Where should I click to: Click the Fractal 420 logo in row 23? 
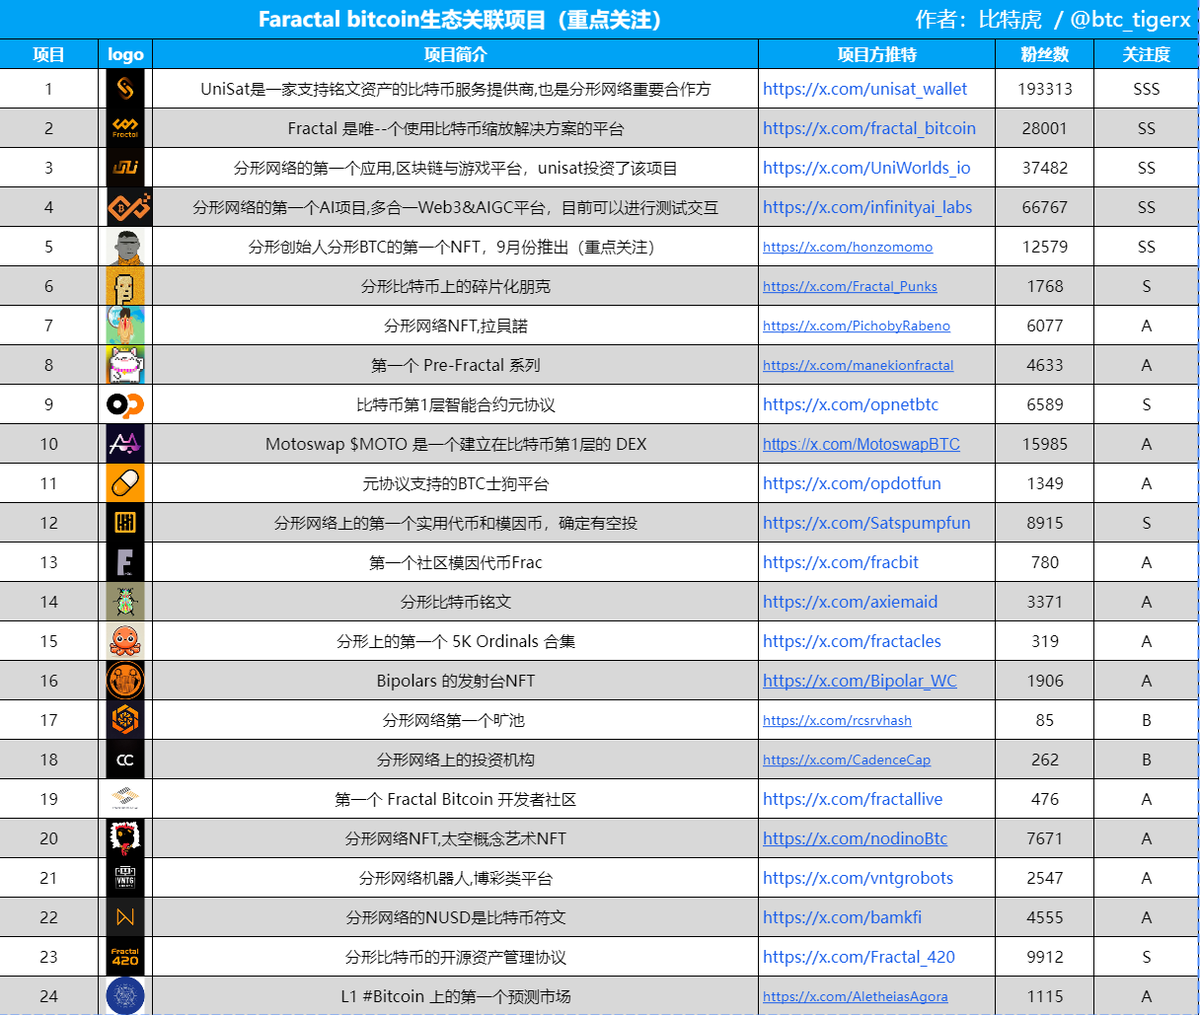(125, 958)
